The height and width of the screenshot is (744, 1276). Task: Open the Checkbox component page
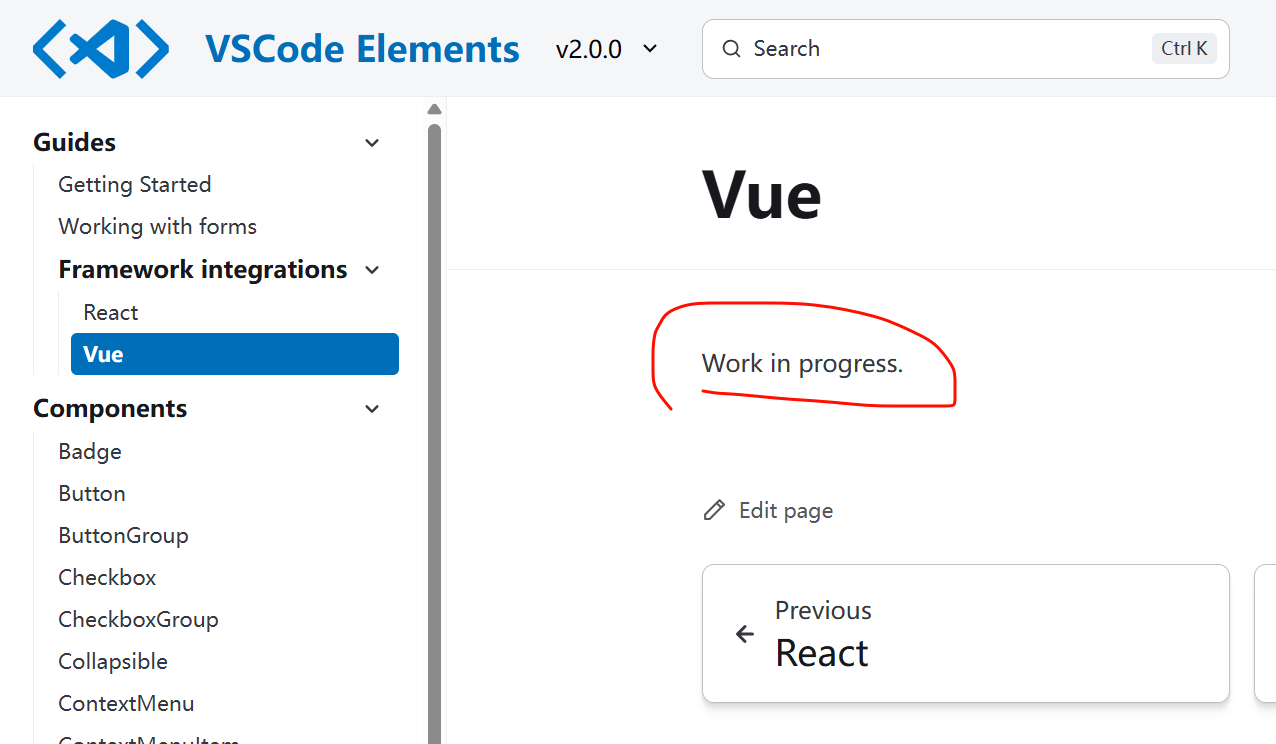click(x=107, y=578)
